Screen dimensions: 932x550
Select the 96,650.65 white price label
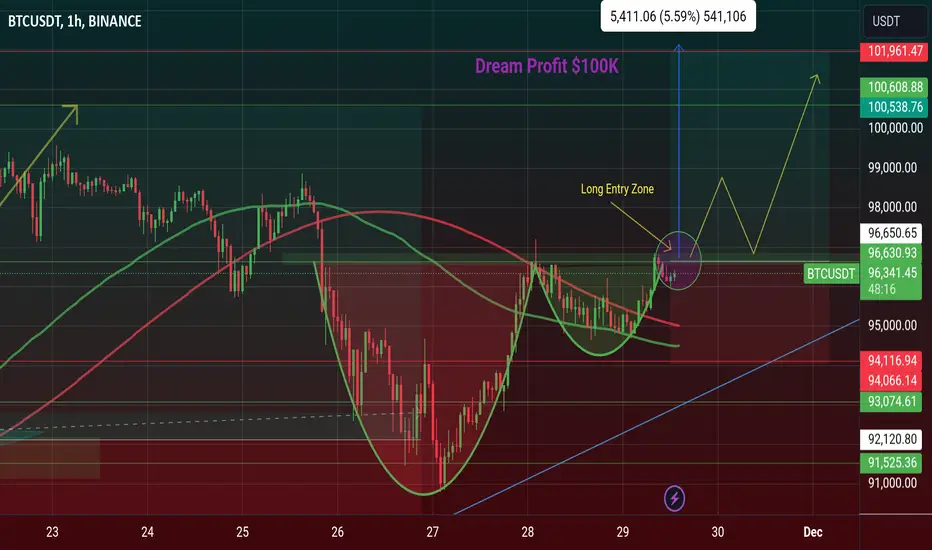click(x=891, y=233)
